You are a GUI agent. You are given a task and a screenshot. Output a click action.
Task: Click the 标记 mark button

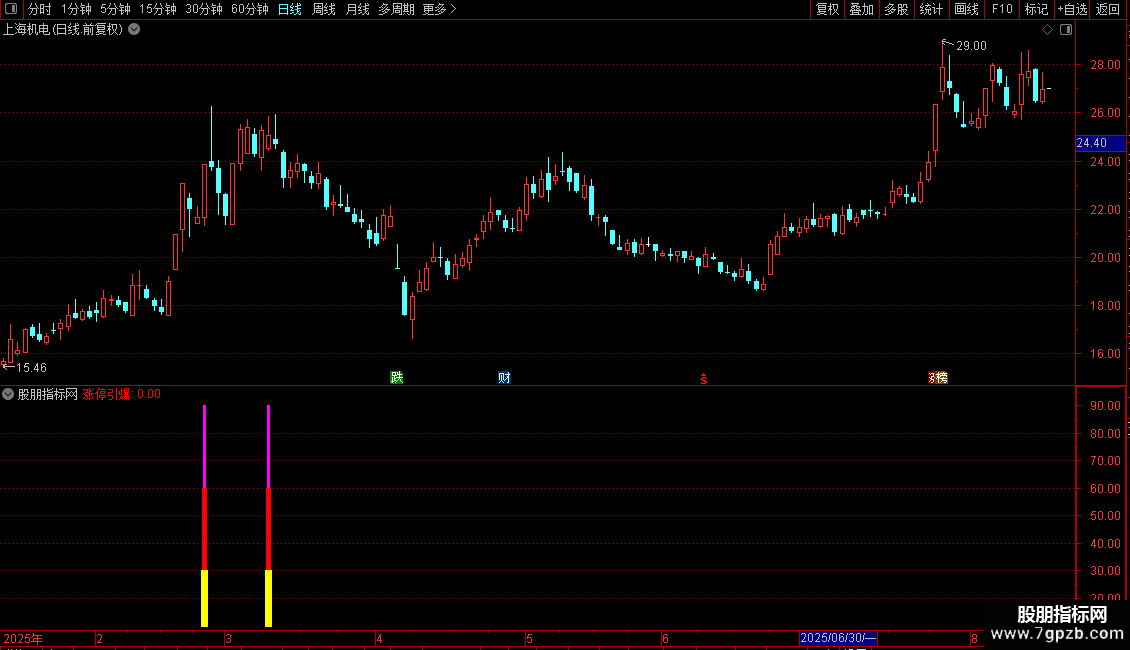click(1036, 9)
